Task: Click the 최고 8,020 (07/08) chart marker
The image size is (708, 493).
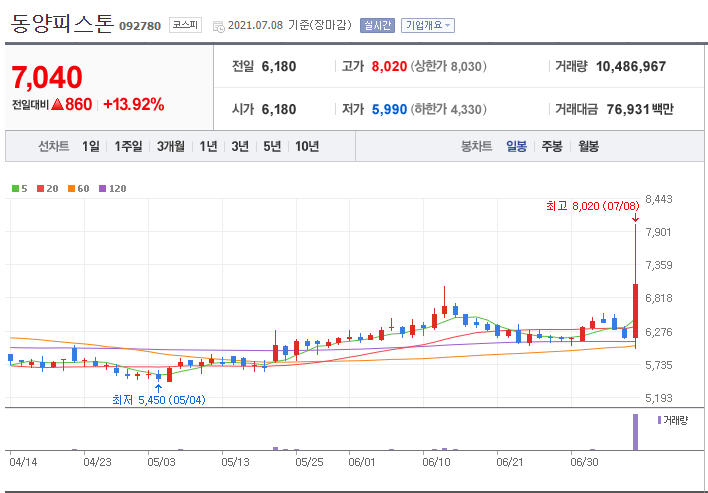Action: pyautogui.click(x=592, y=206)
